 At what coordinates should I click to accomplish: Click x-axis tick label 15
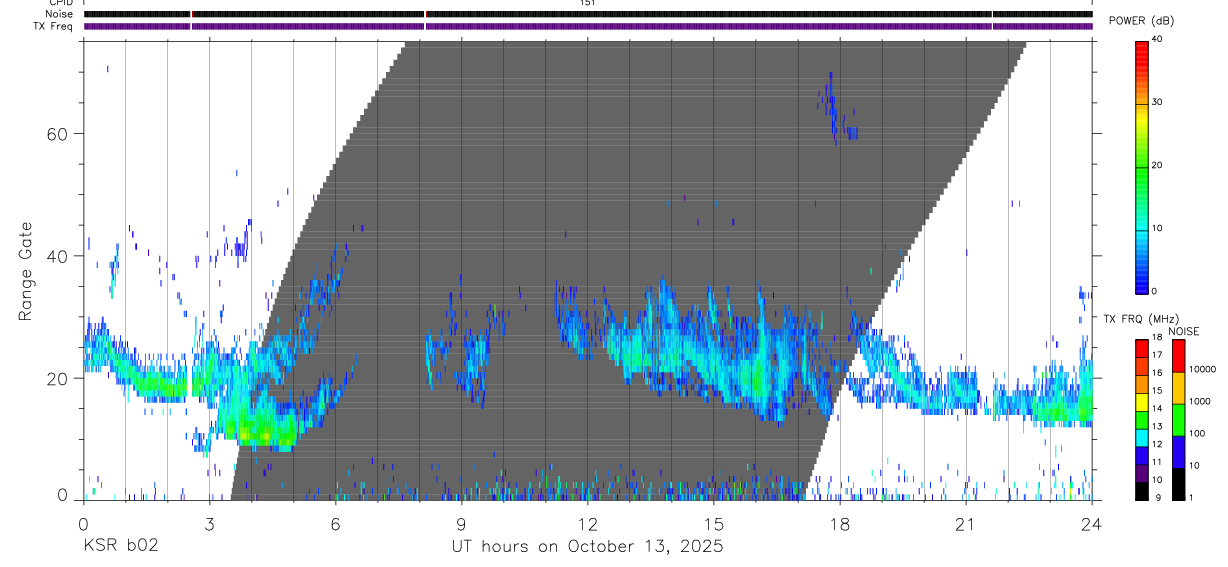[713, 523]
